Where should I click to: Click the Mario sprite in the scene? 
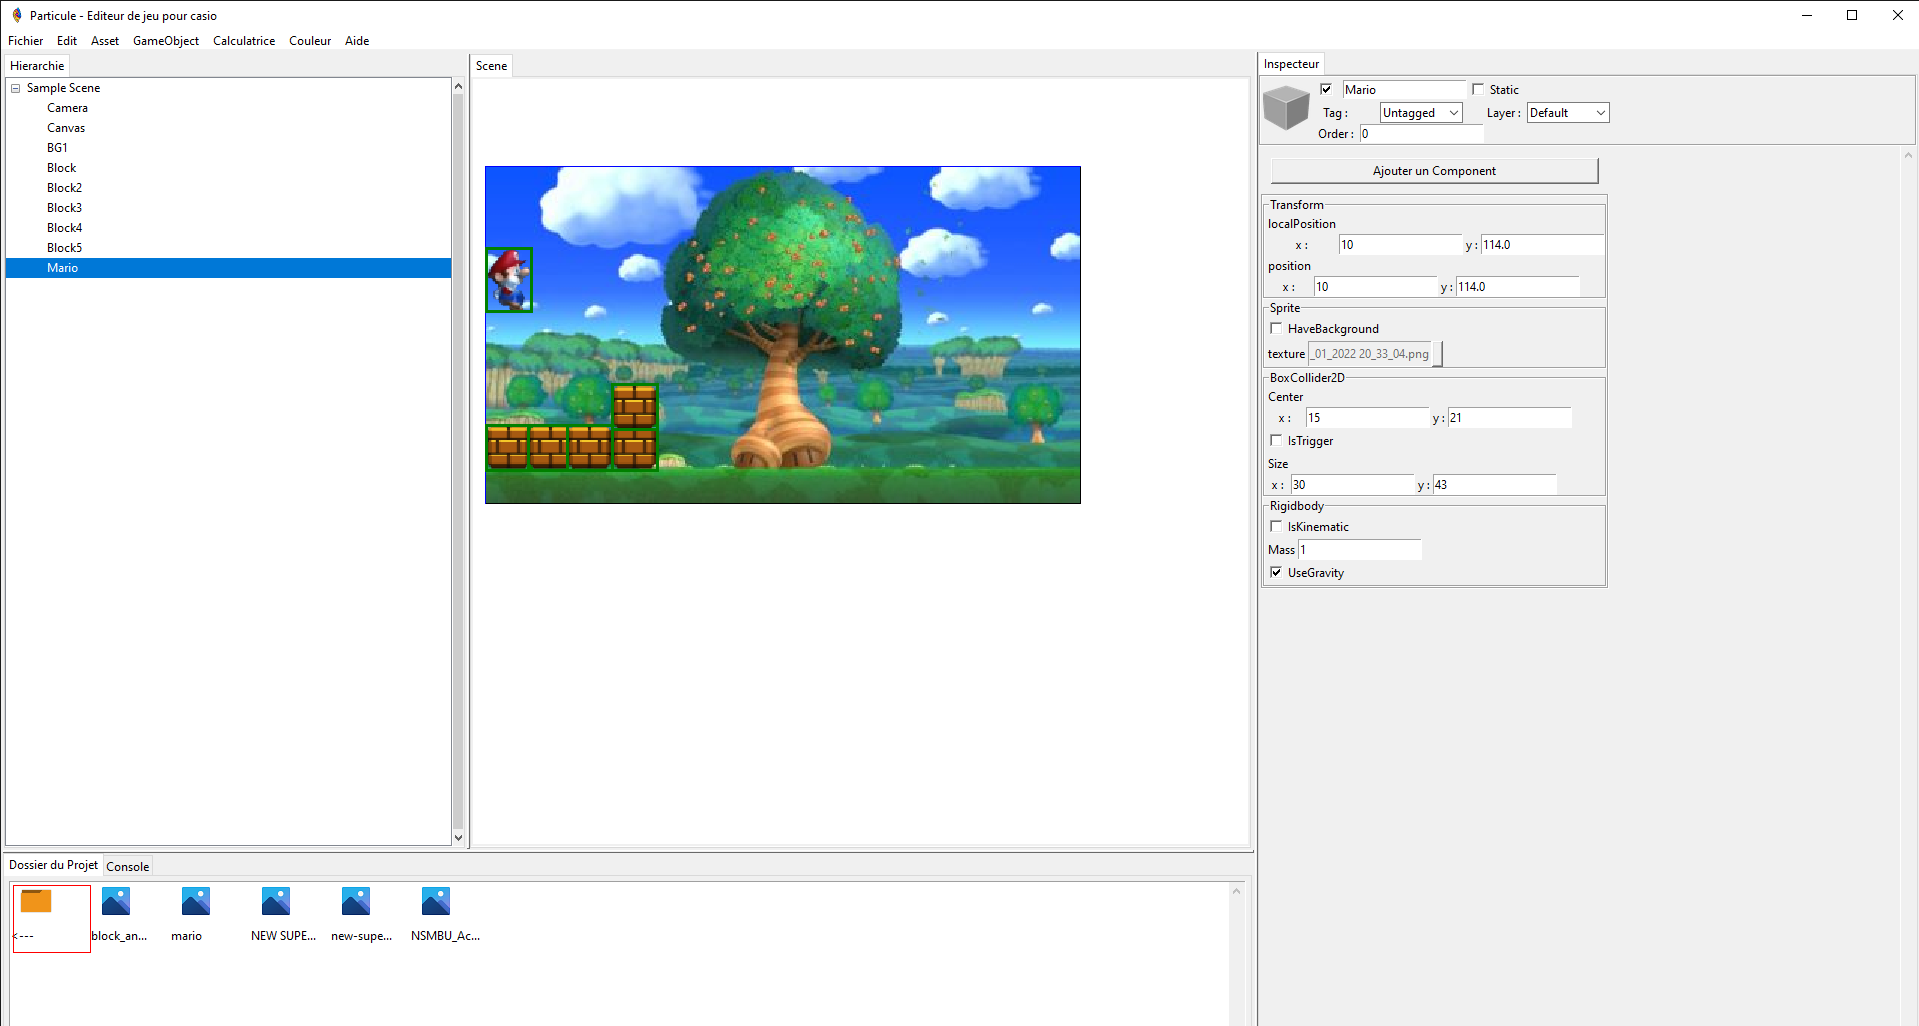point(509,280)
